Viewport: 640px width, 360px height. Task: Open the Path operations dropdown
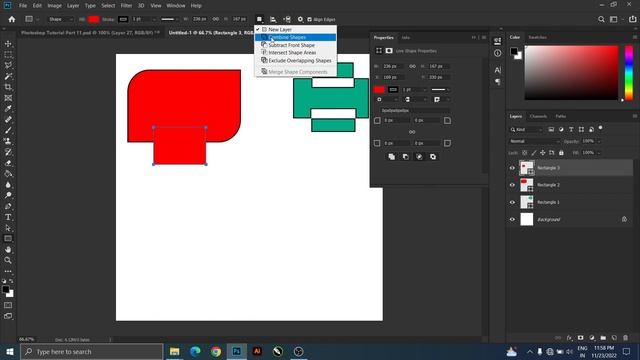[x=259, y=19]
